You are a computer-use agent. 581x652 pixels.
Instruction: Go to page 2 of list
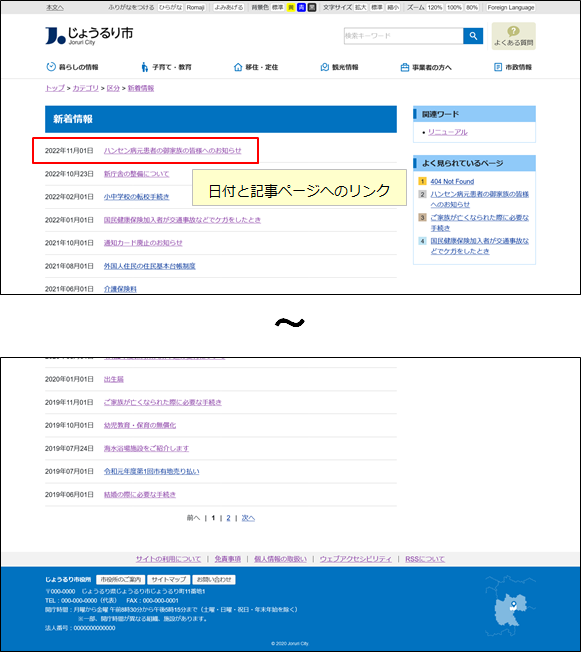(x=228, y=518)
